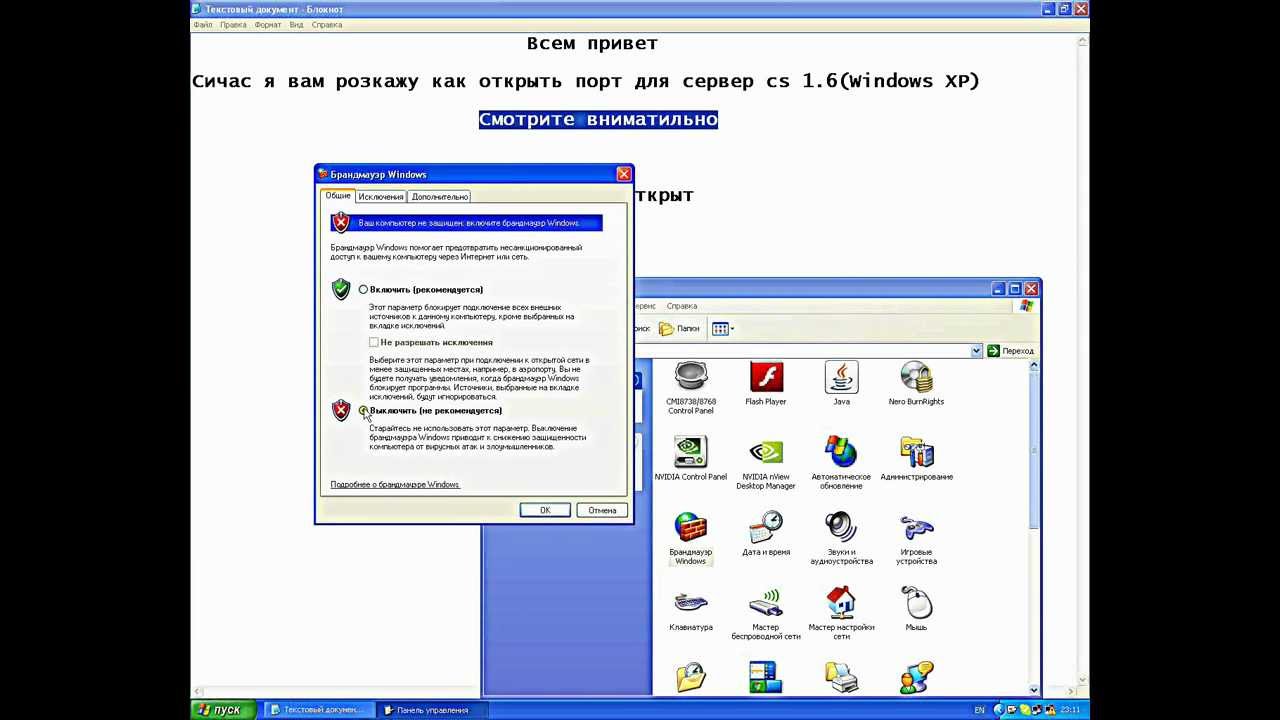Click Отмена in the firewall dialog

click(x=602, y=510)
